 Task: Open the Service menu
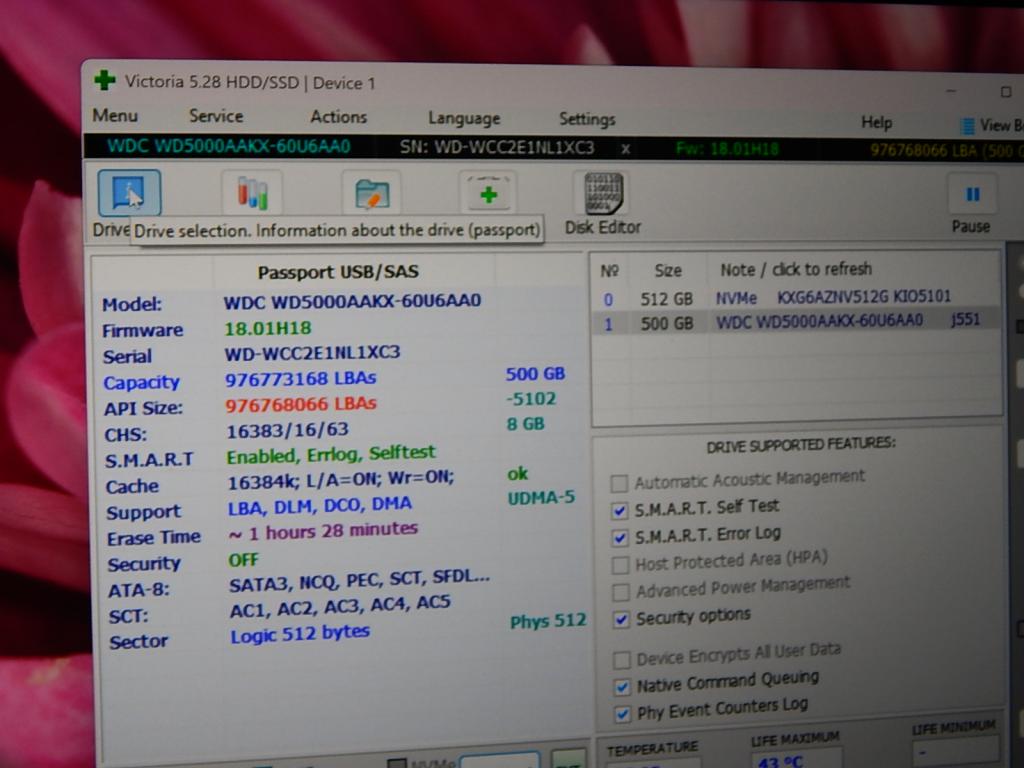(216, 116)
